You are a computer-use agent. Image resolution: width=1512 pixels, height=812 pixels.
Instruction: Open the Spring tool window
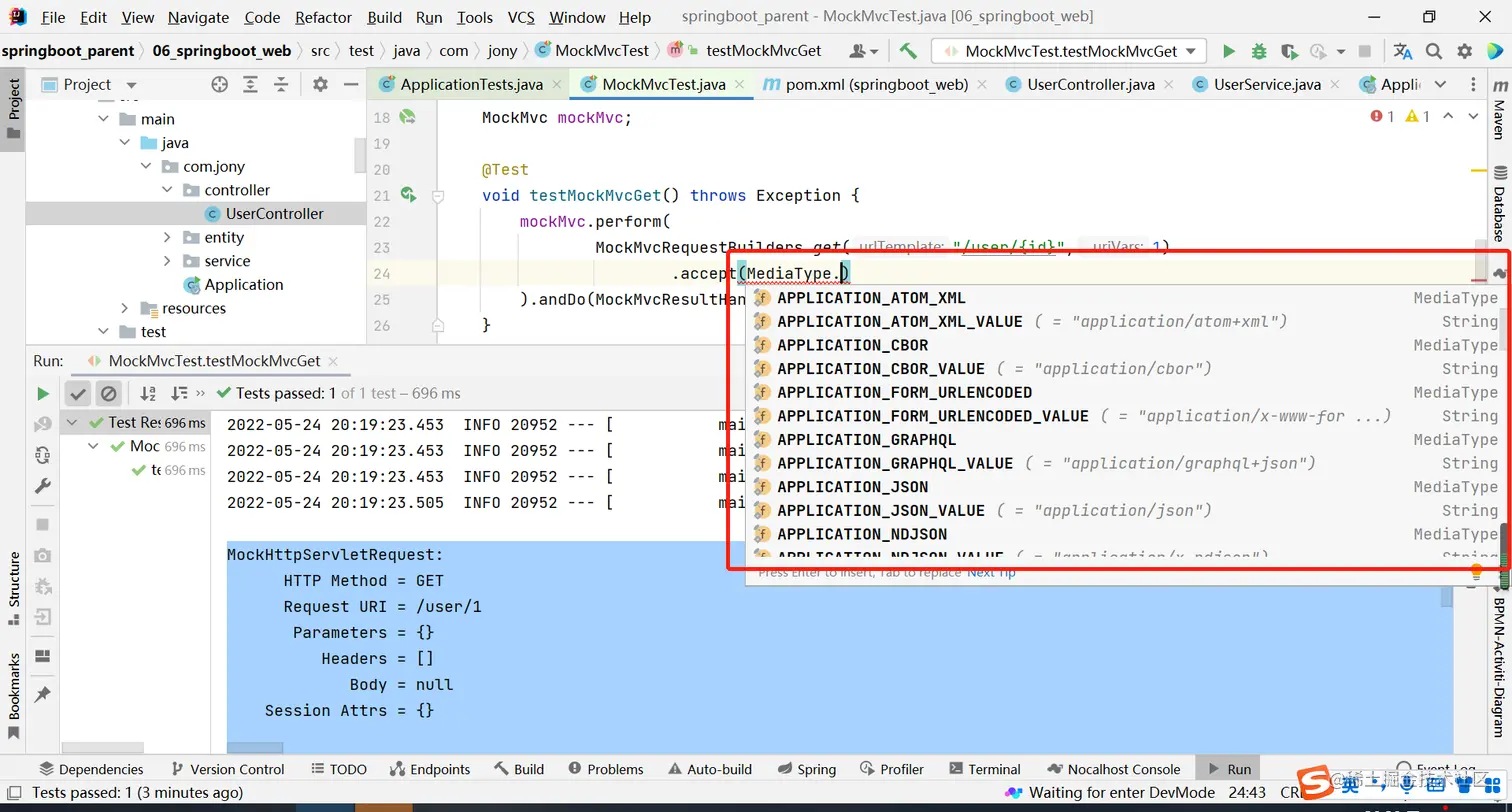click(x=806, y=769)
